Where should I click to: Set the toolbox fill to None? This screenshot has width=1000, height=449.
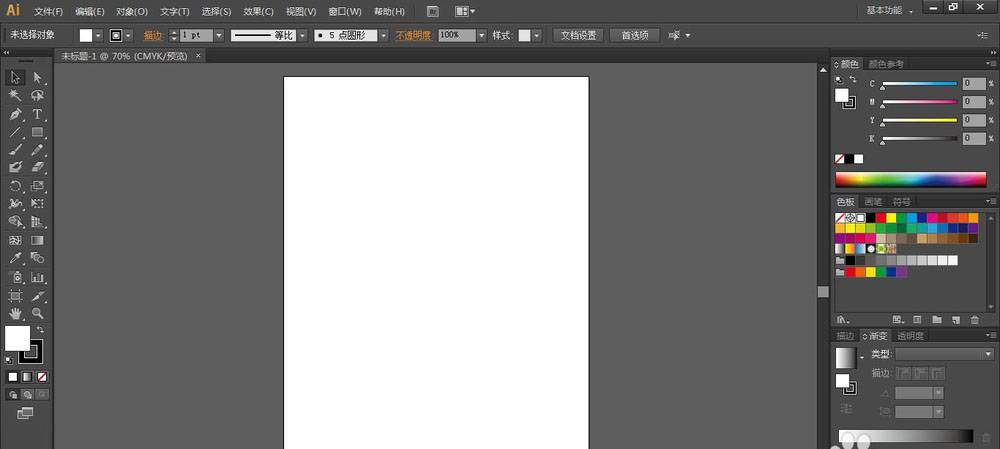tap(41, 376)
